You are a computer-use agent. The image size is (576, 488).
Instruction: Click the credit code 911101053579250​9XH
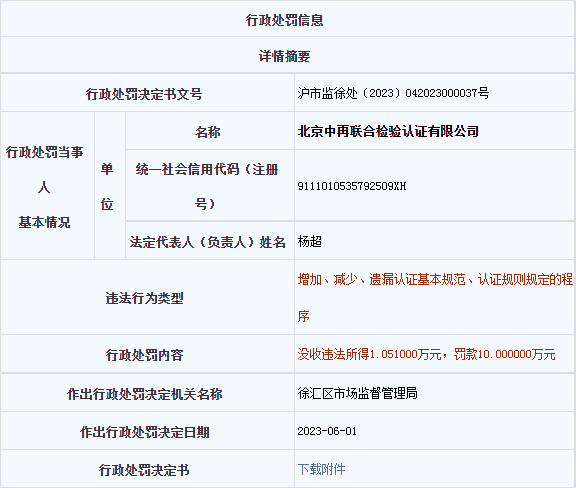click(352, 186)
